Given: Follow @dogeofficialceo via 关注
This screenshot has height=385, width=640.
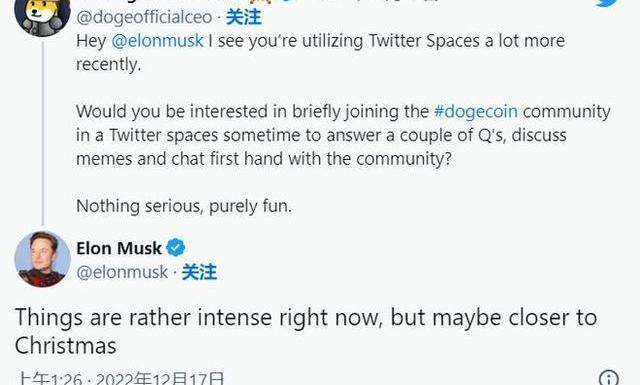Looking at the screenshot, I should (244, 18).
